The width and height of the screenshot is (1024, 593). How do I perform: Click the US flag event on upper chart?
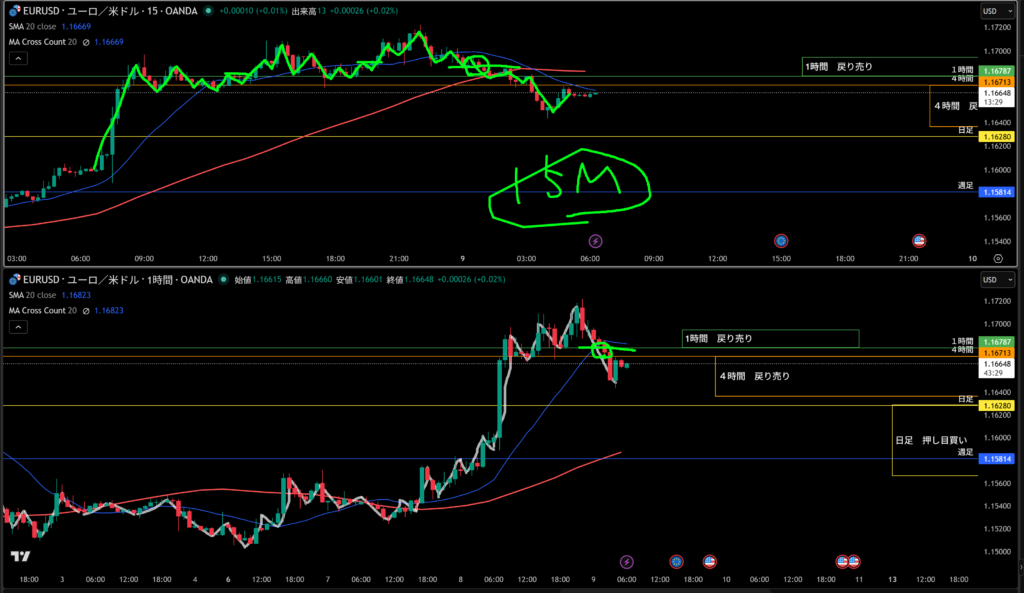pos(918,241)
